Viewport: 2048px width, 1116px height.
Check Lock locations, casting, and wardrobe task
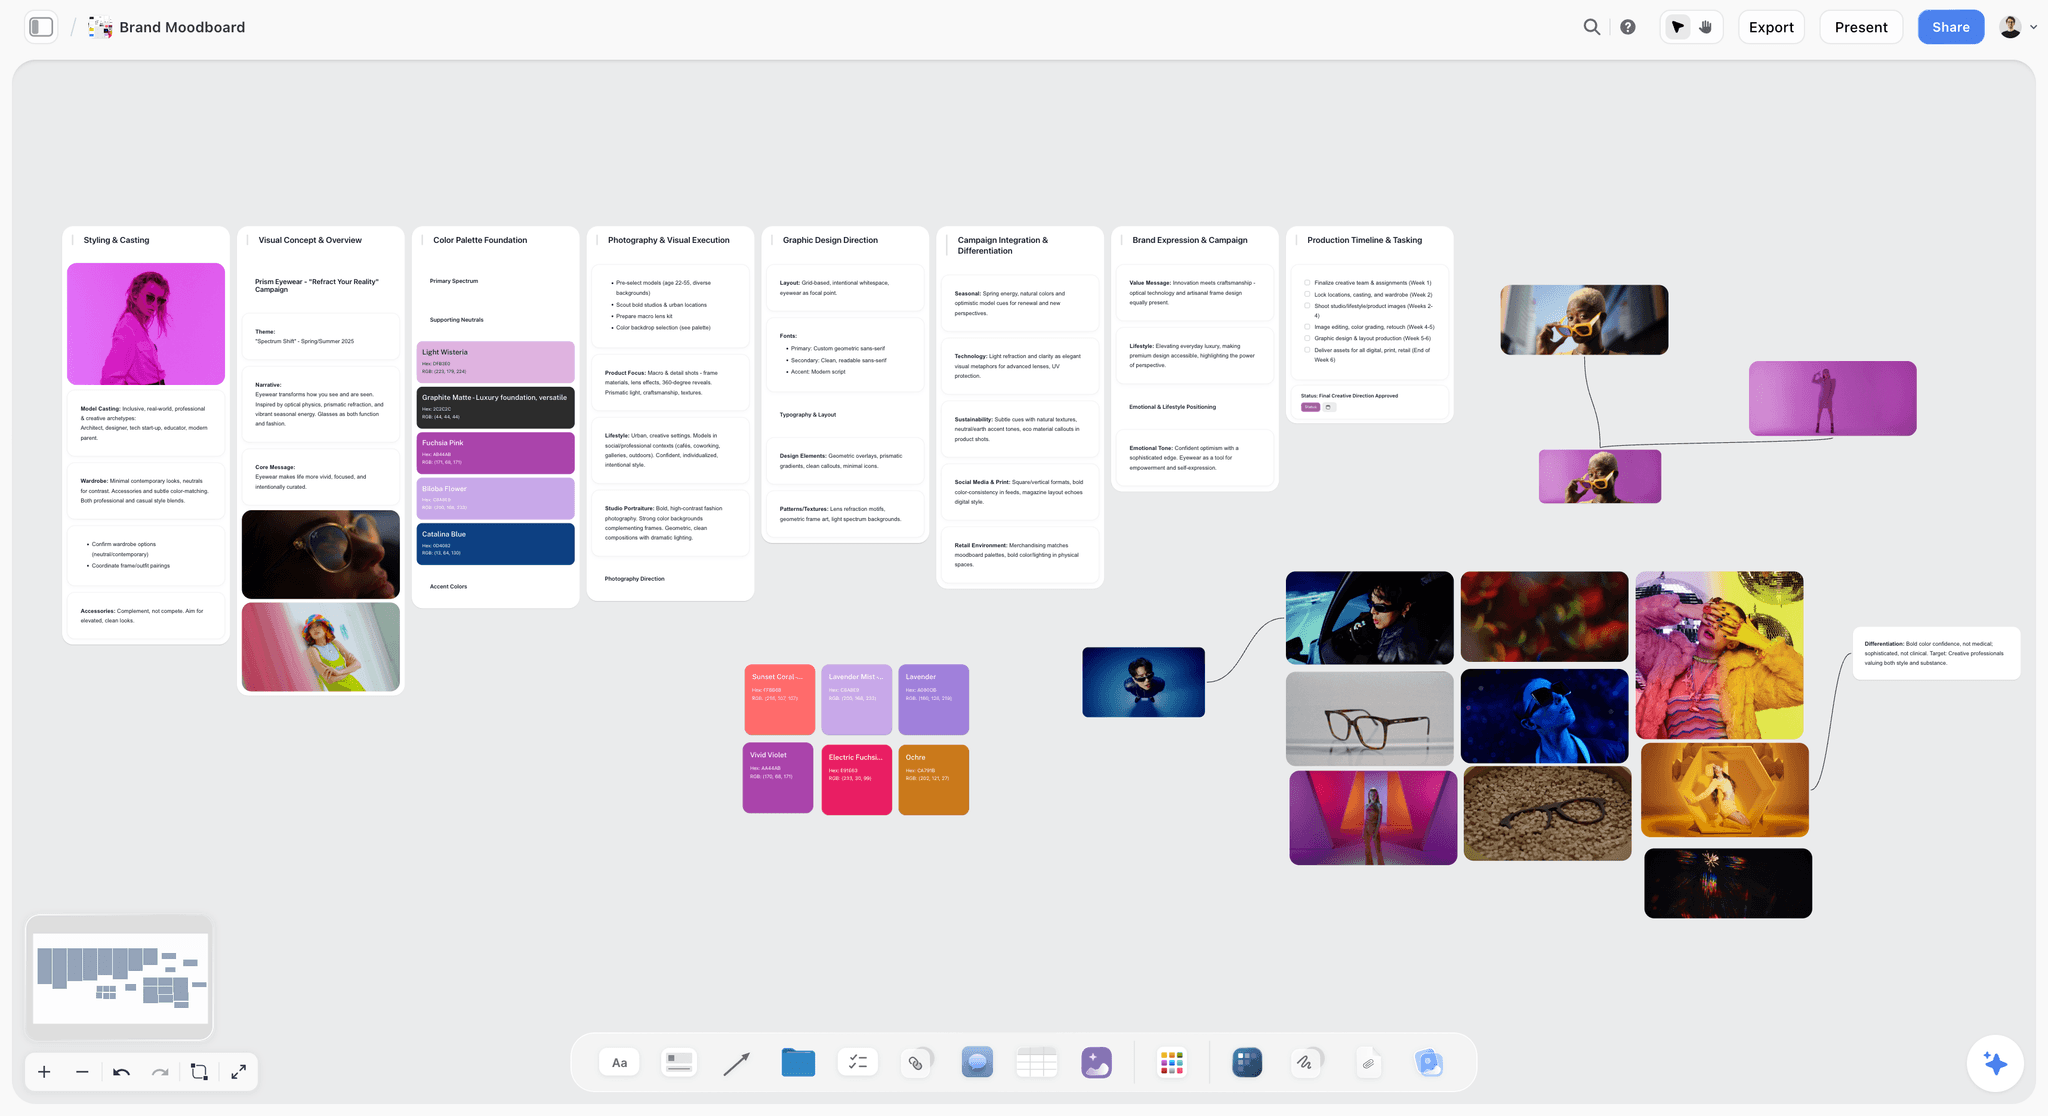coord(1307,294)
